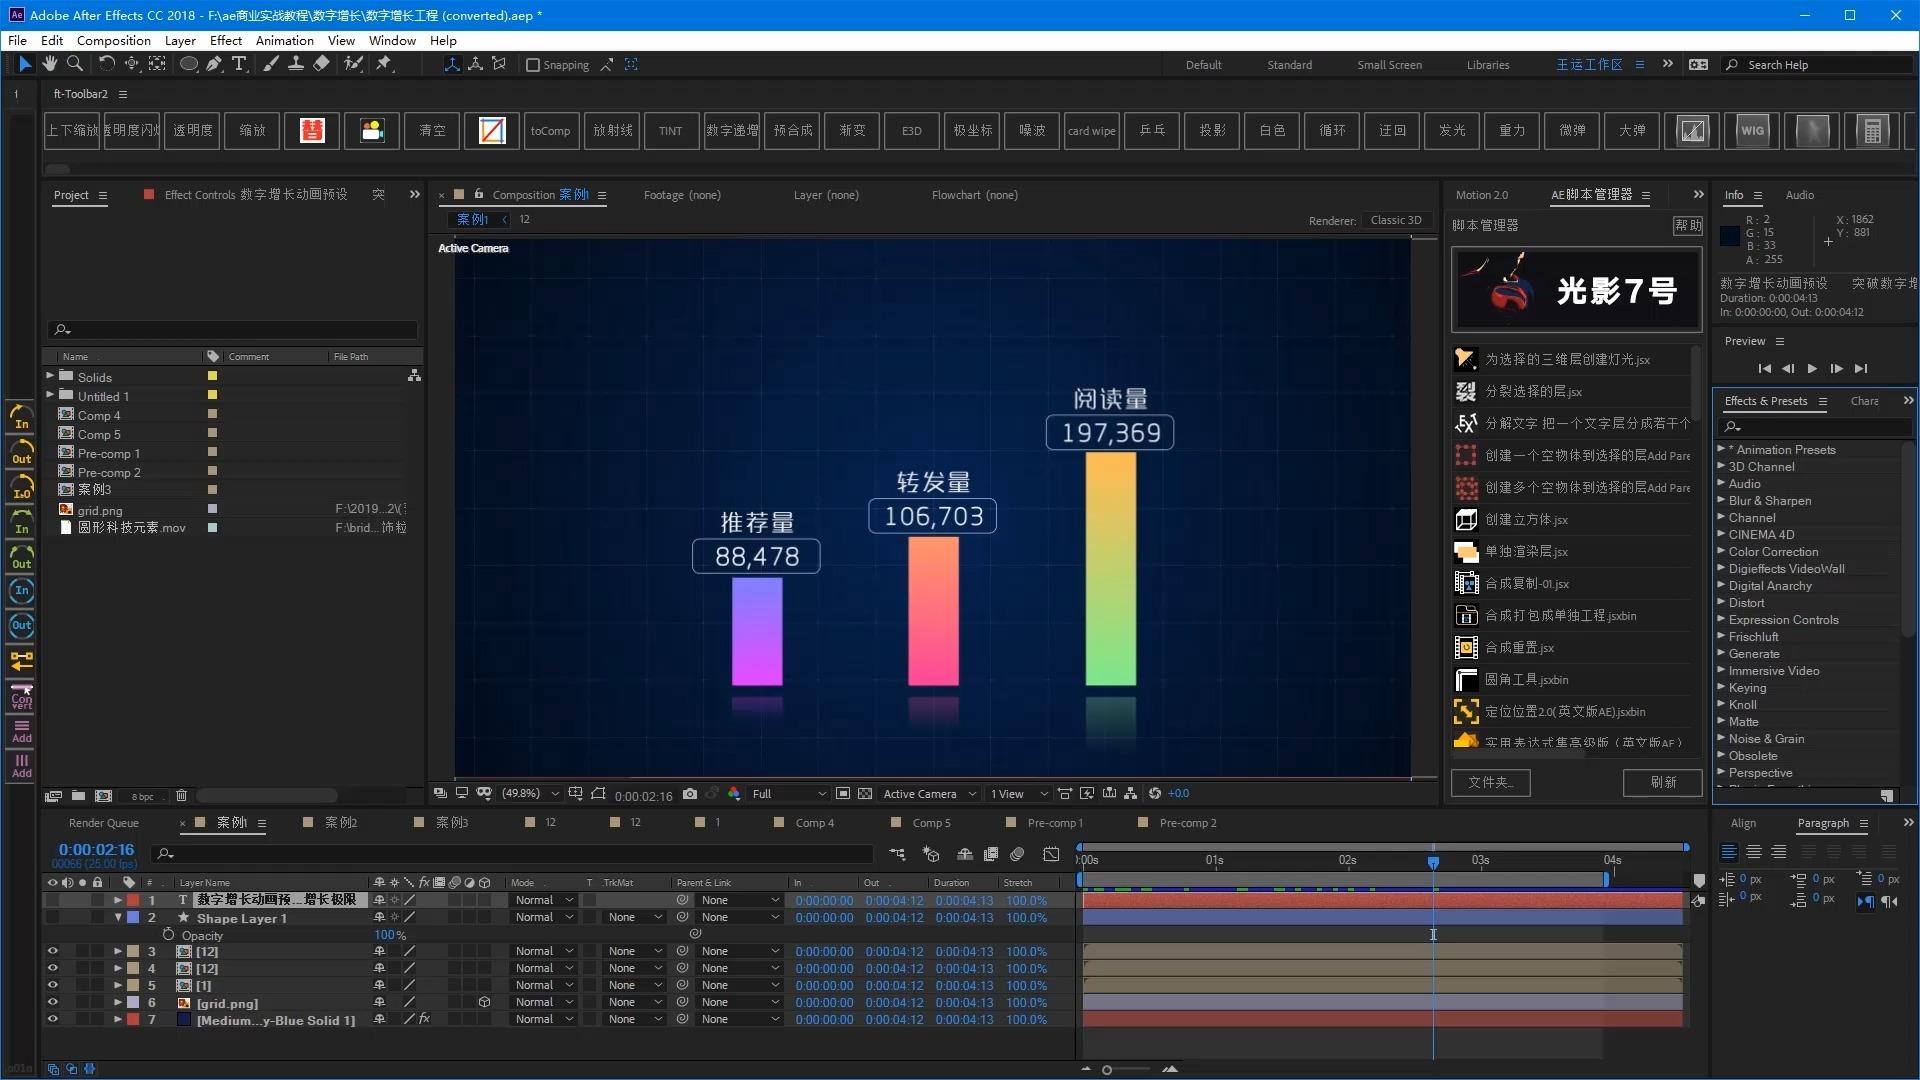Viewport: 1920px width, 1080px height.
Task: Click the red slash icon in ft-Toolbar2
Action: (x=492, y=131)
